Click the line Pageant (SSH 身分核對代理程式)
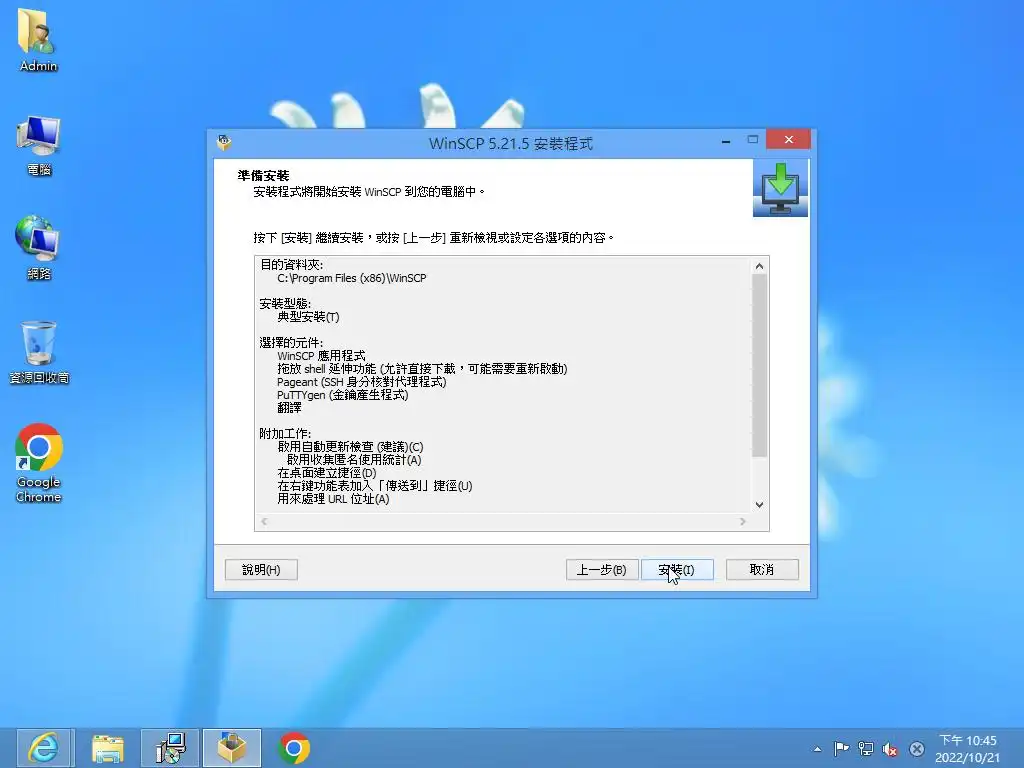The width and height of the screenshot is (1024, 768). [362, 382]
